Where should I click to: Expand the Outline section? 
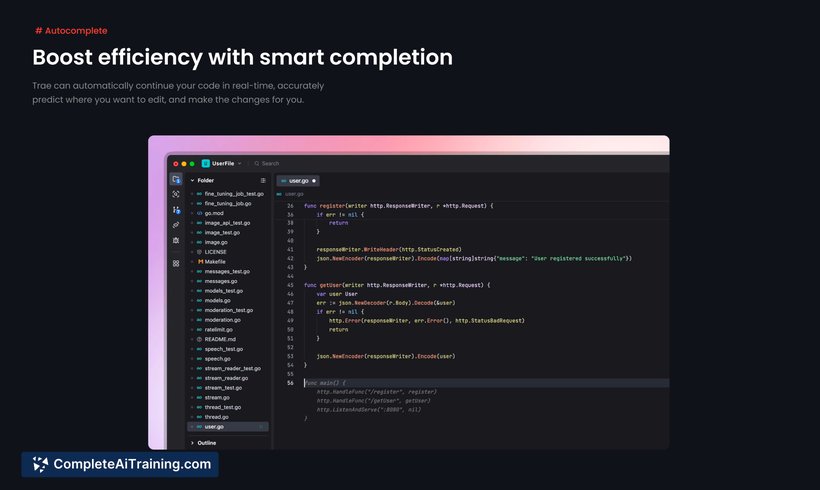click(x=204, y=443)
